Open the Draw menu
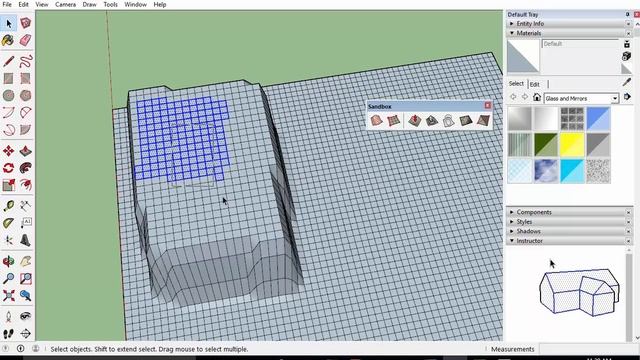 click(89, 4)
